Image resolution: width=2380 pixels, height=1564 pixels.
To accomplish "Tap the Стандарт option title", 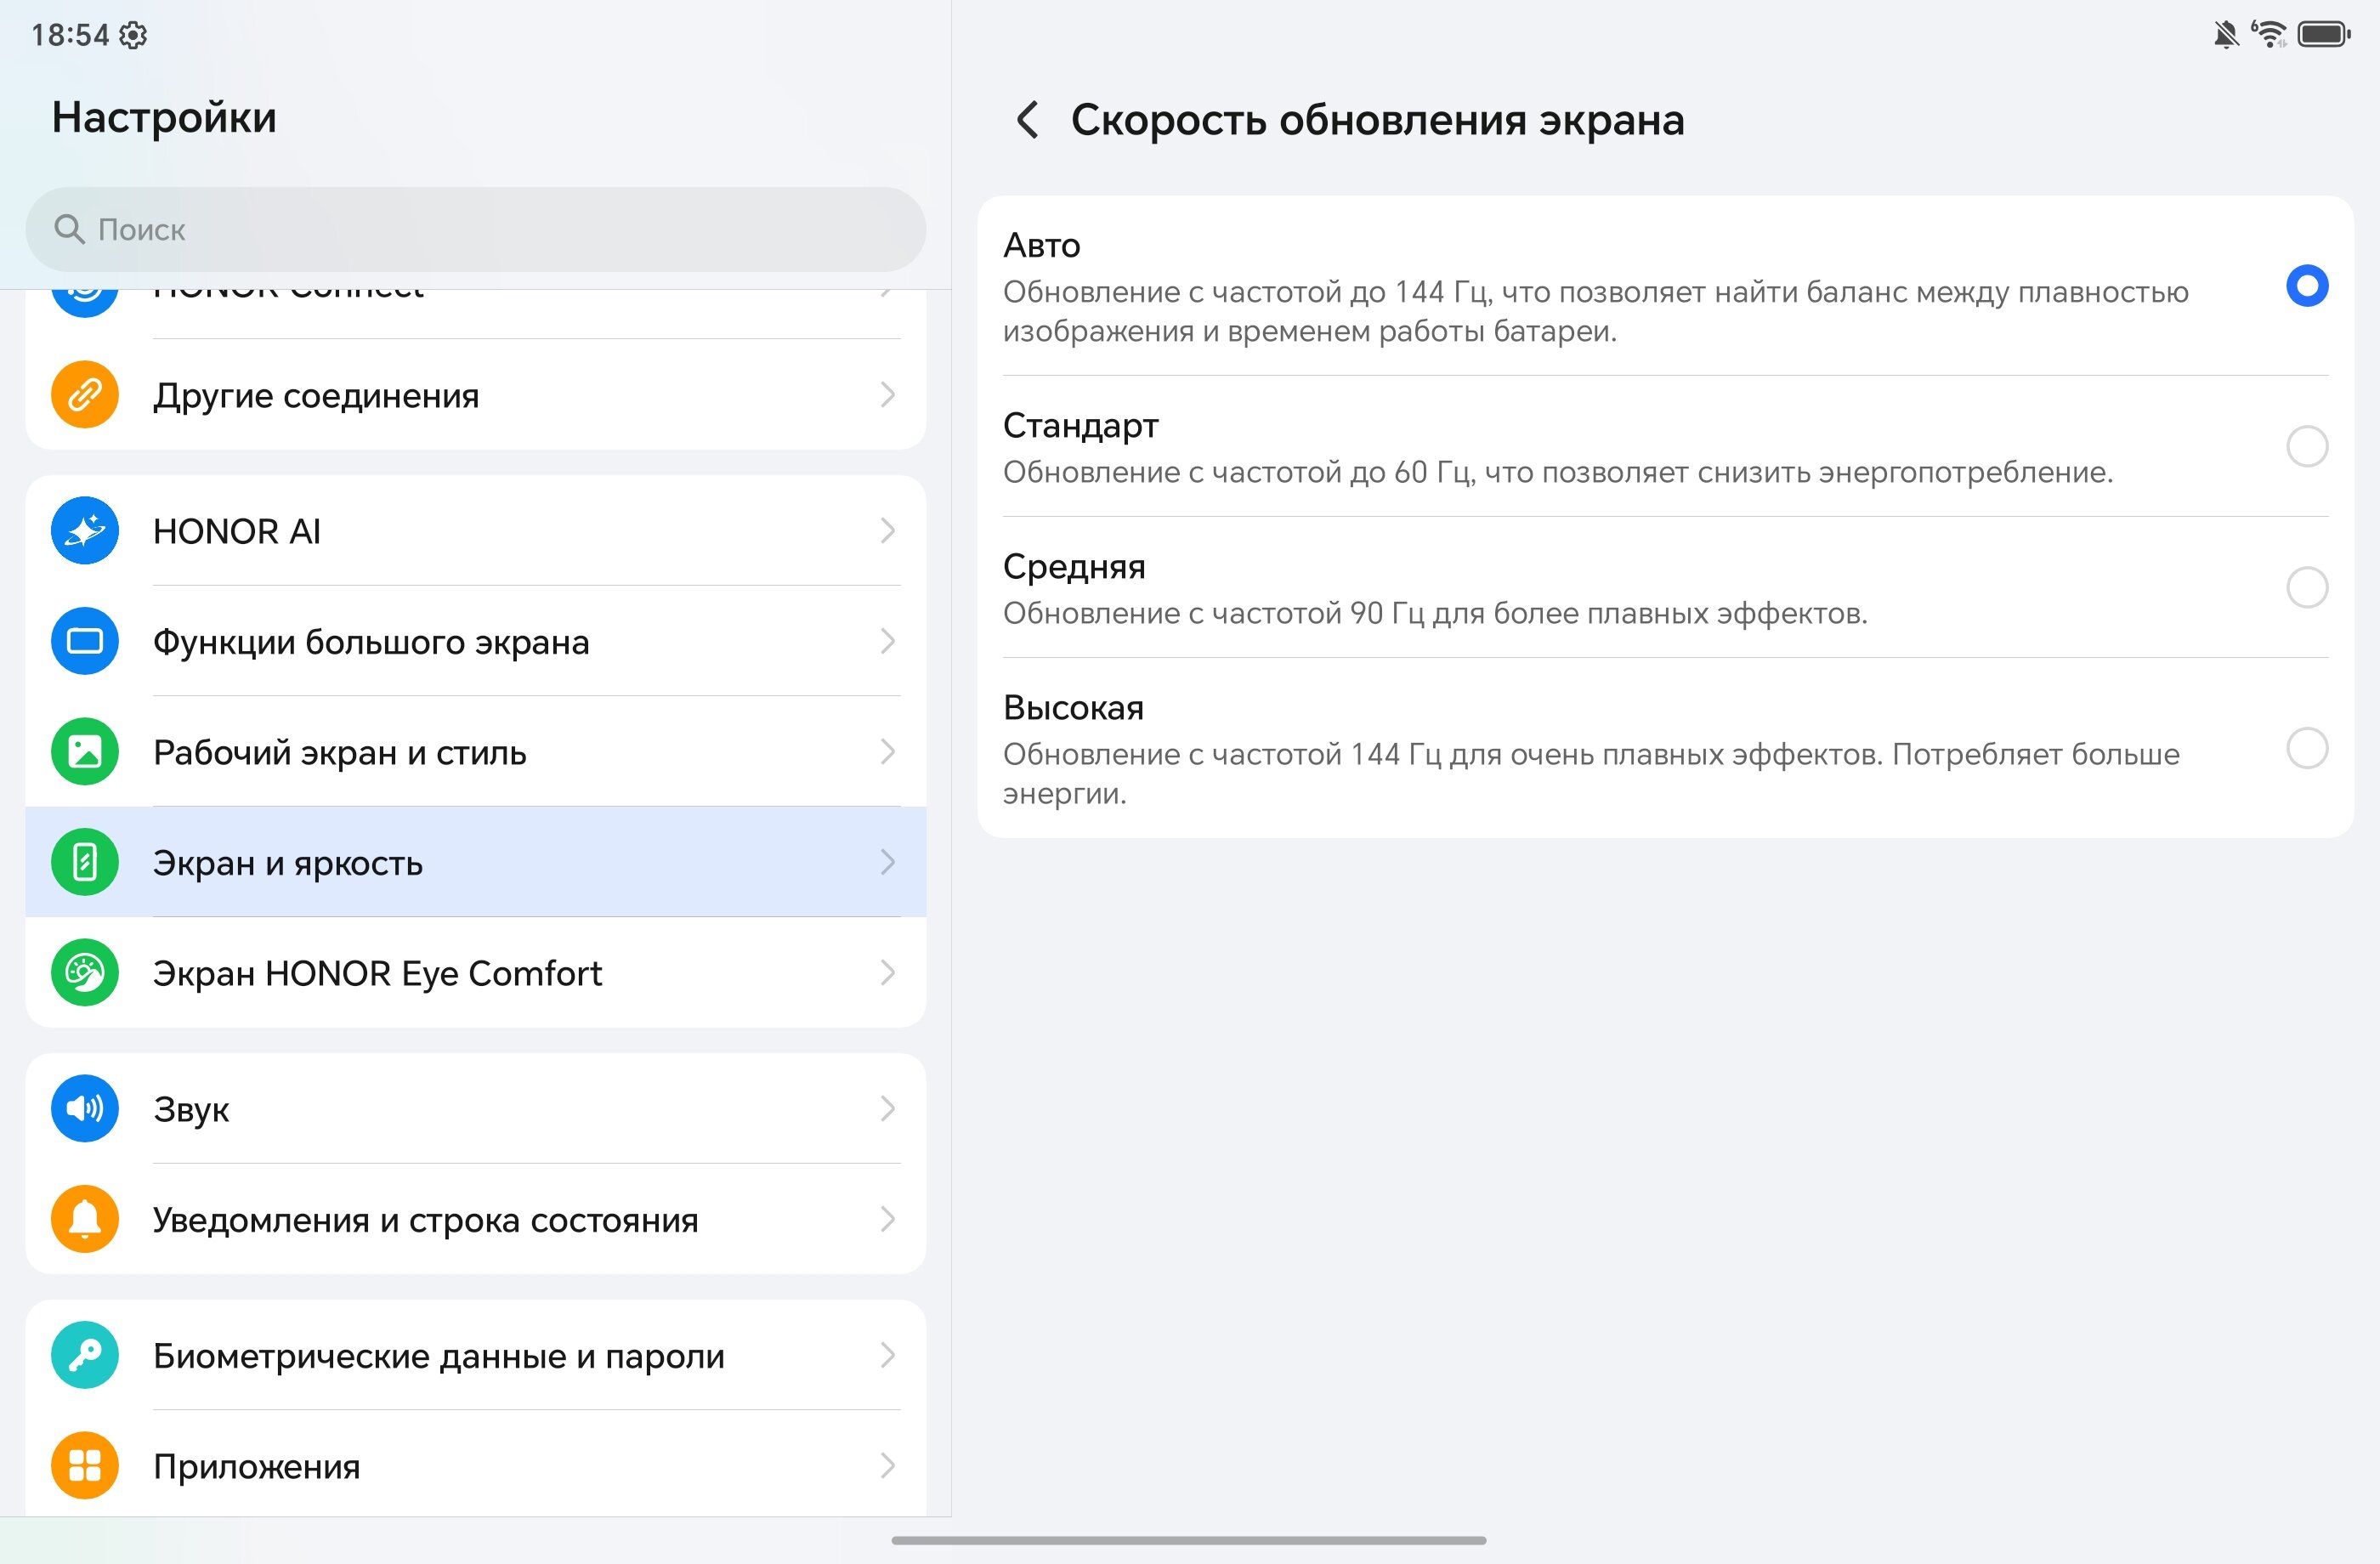I will [1080, 427].
